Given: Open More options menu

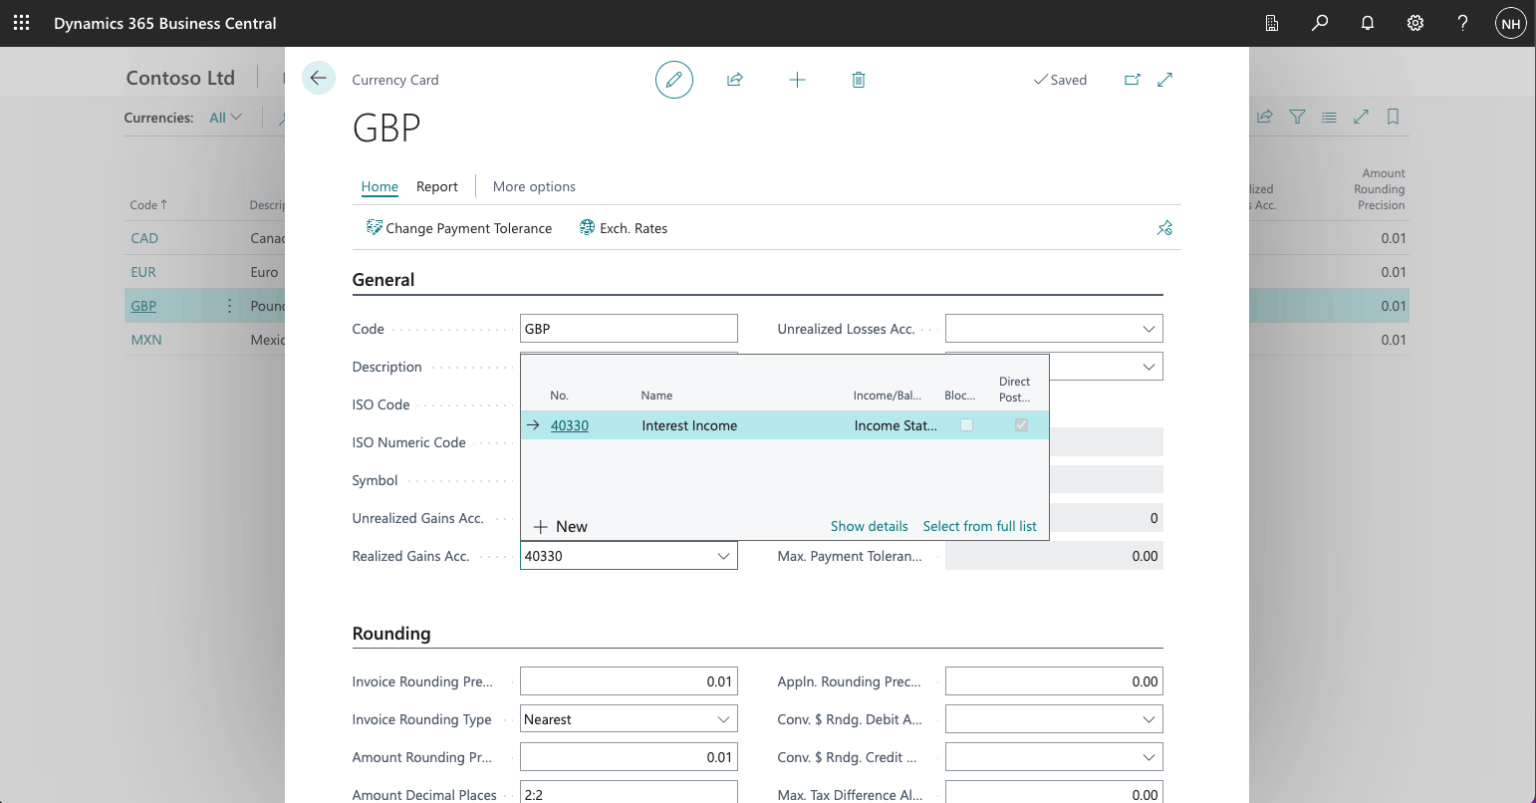Looking at the screenshot, I should pyautogui.click(x=534, y=186).
